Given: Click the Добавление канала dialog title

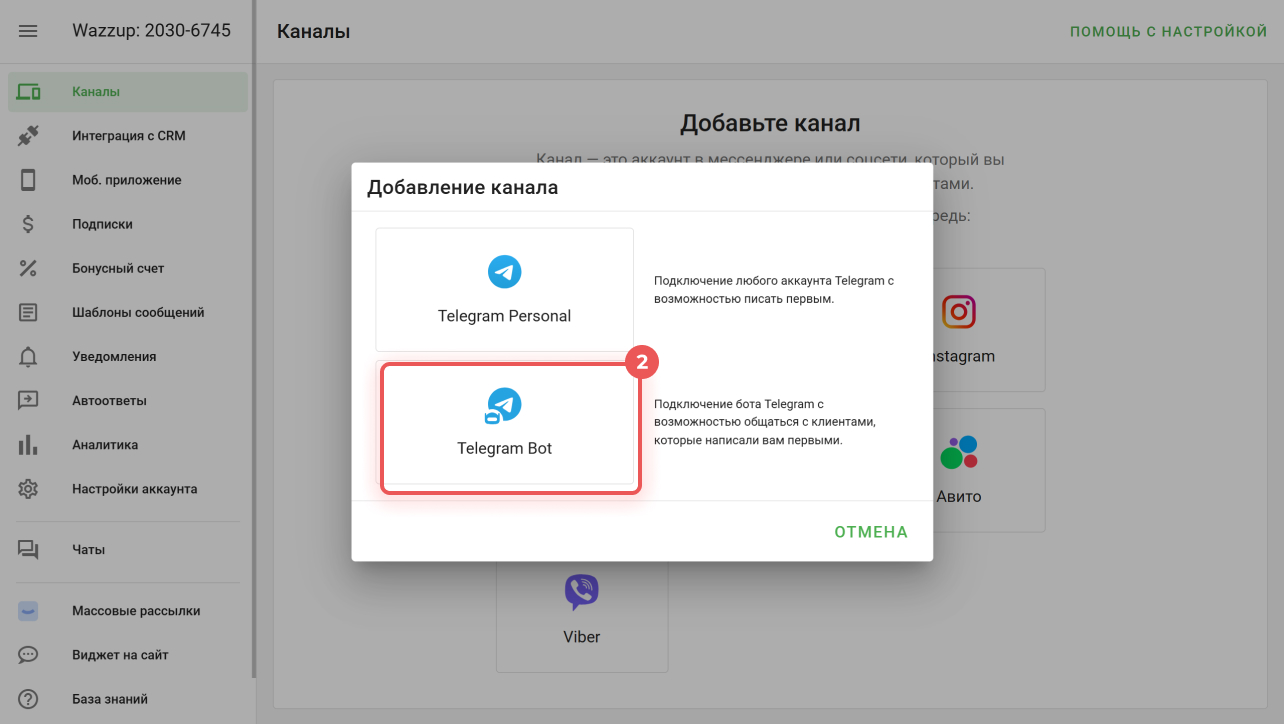Looking at the screenshot, I should click(462, 187).
